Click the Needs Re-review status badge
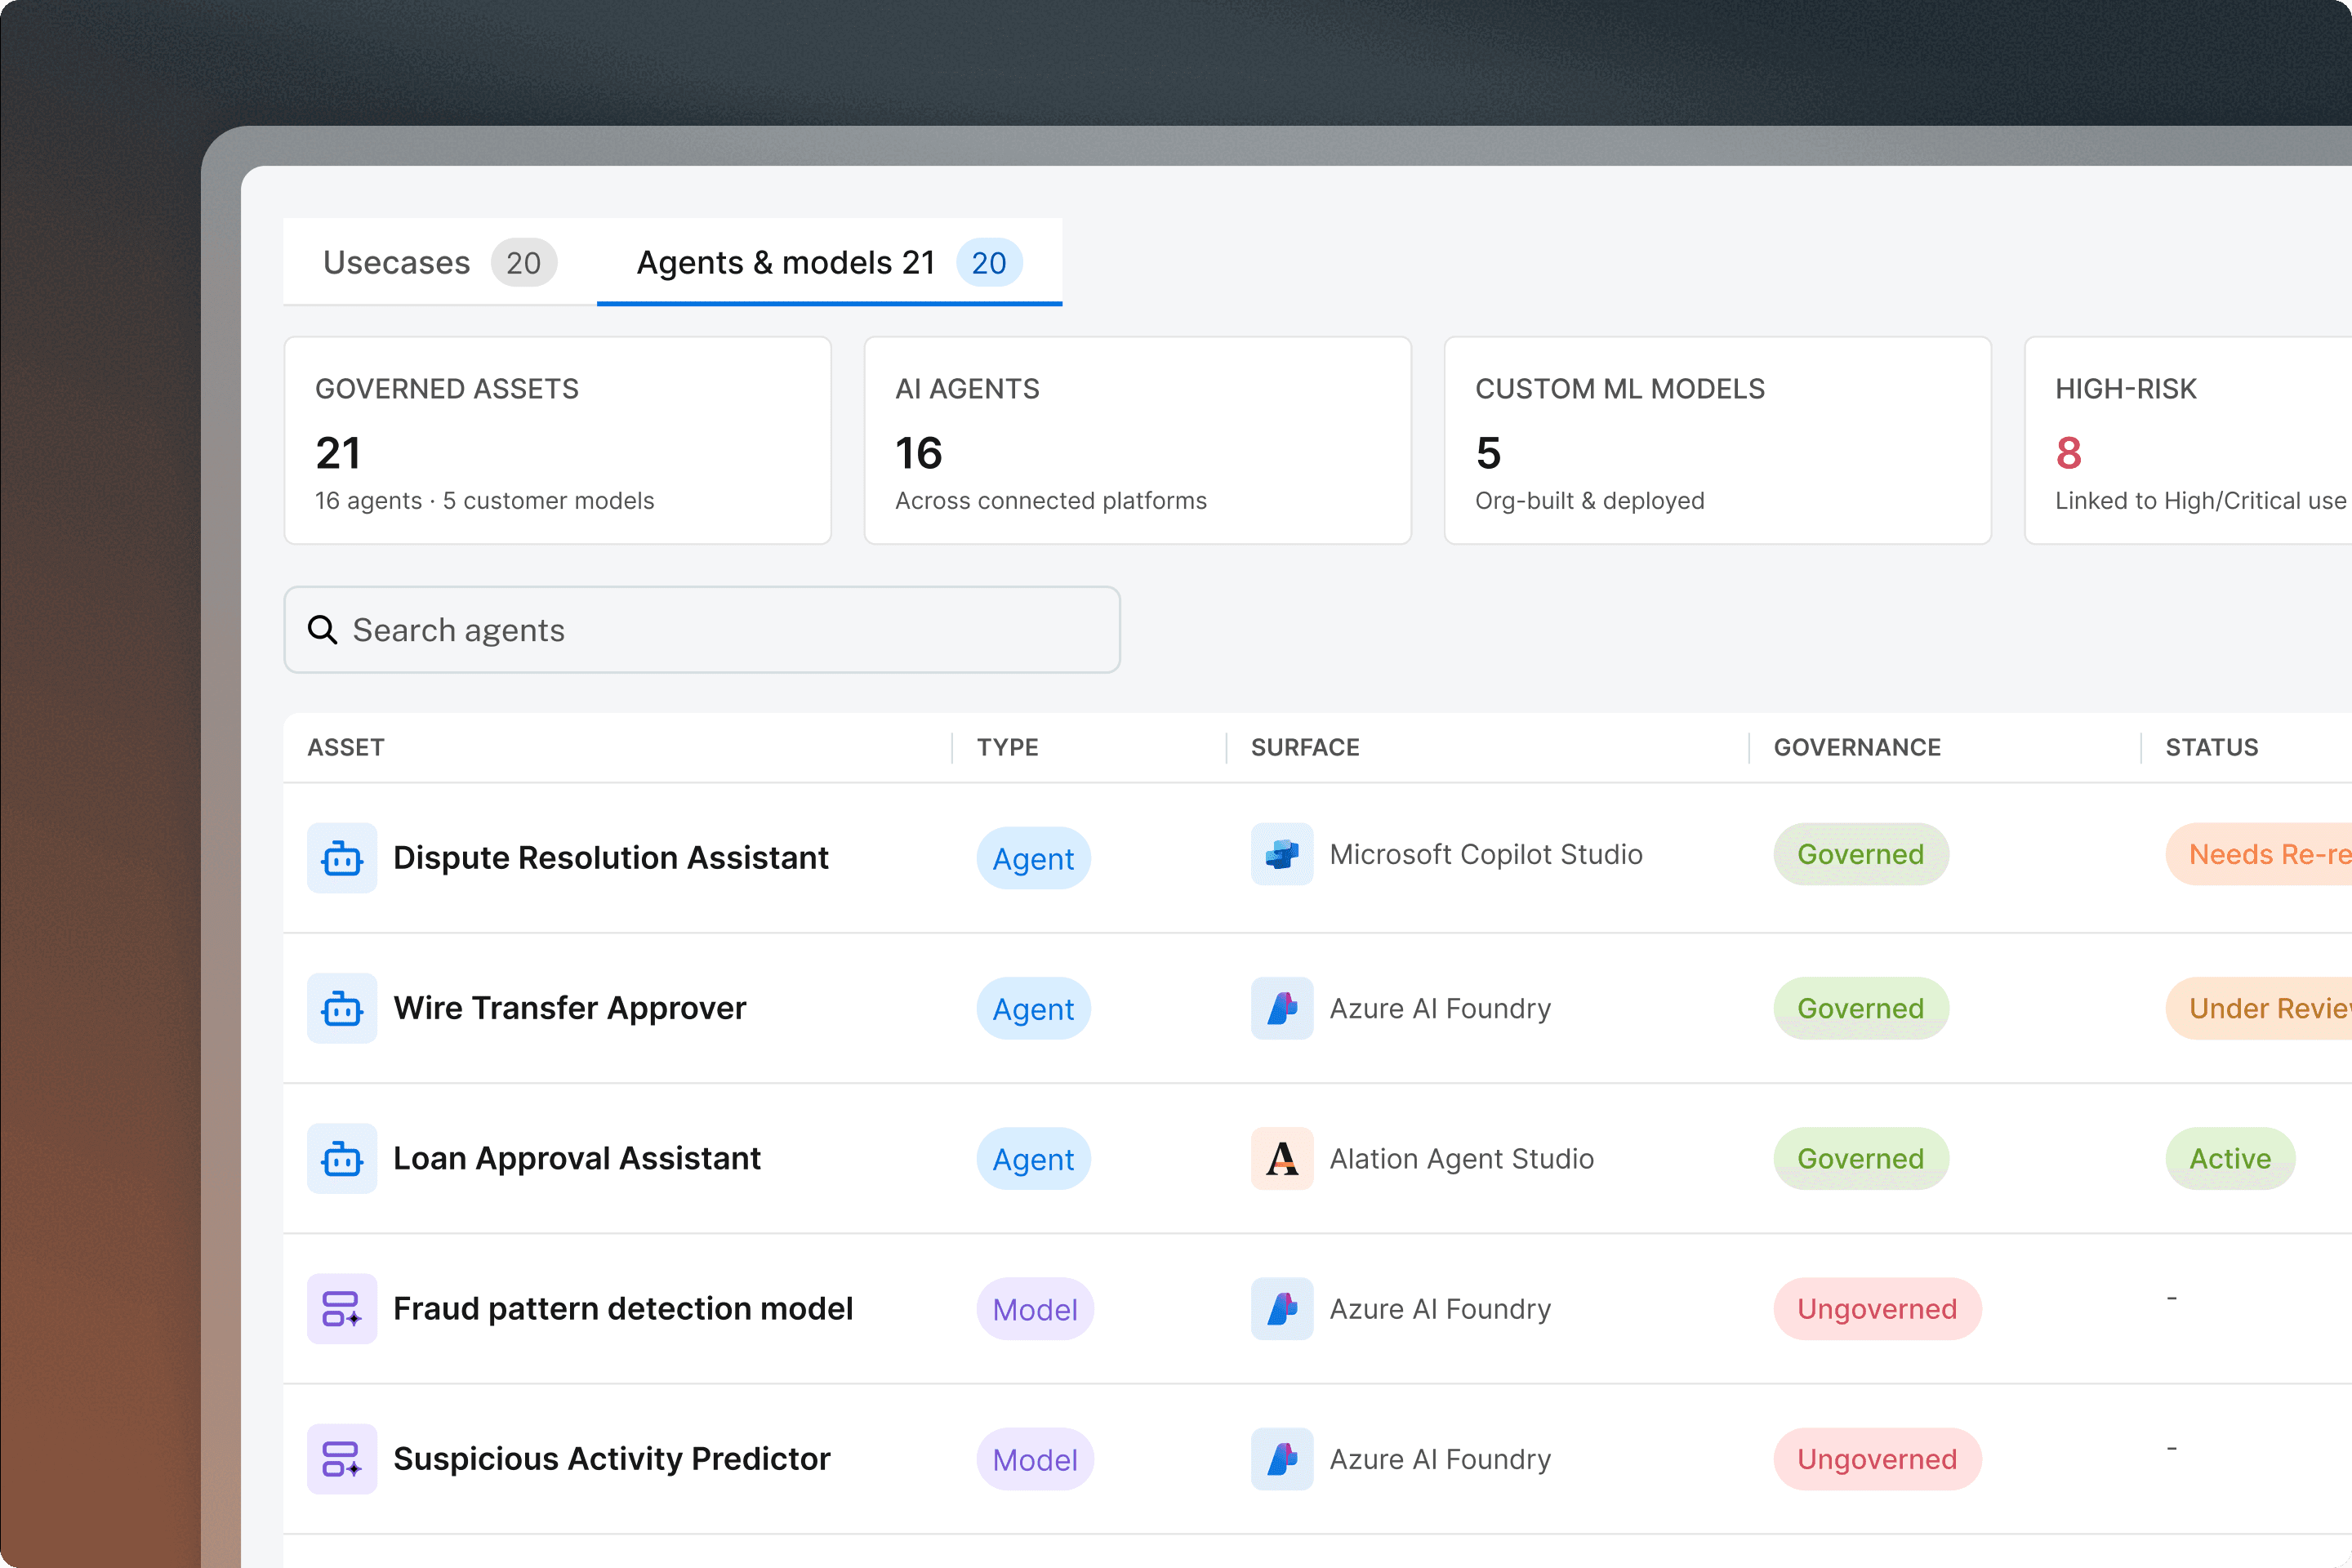 point(2259,854)
